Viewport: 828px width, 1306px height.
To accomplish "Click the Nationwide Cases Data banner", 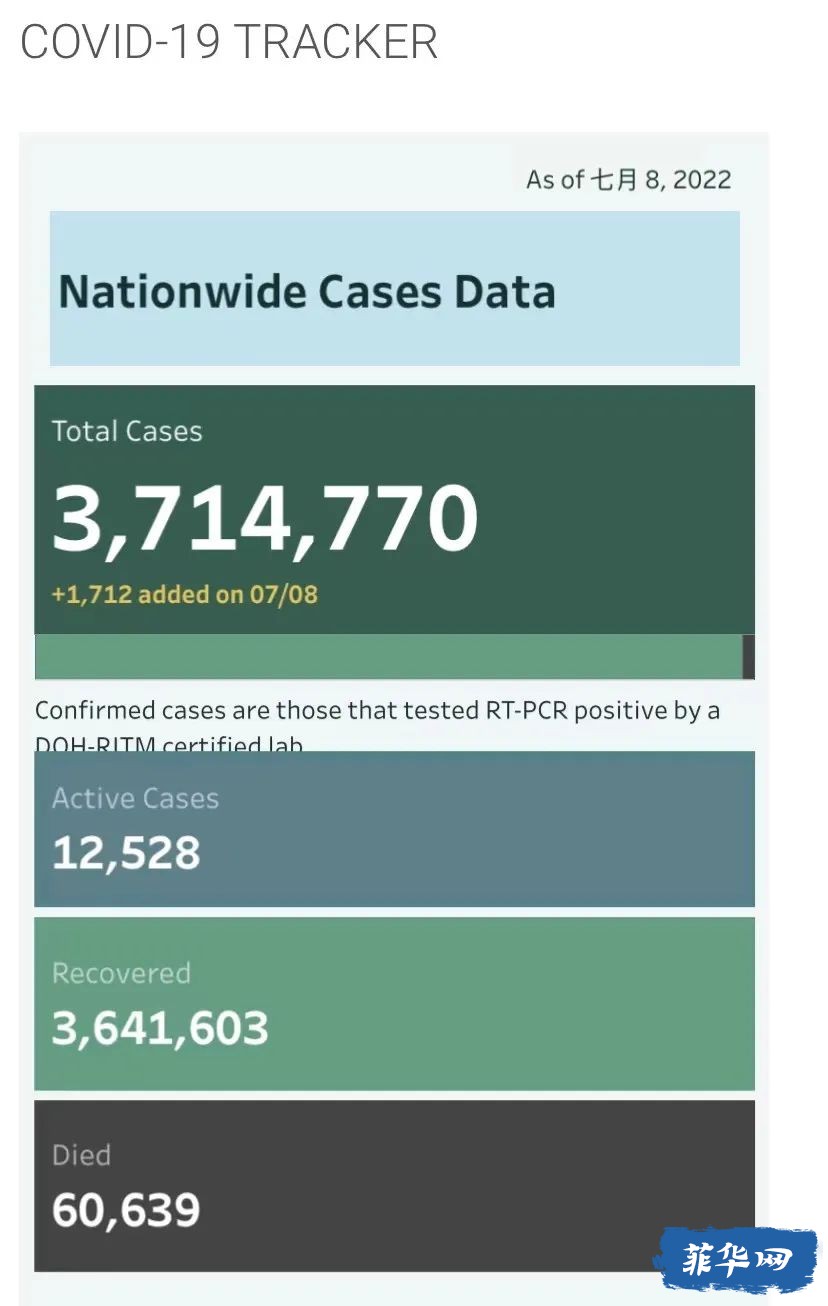I will (395, 288).
